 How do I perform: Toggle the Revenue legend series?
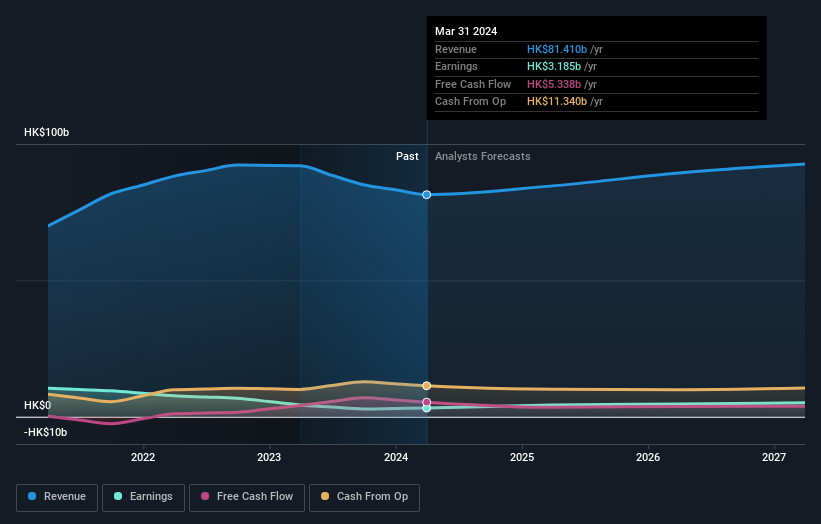tap(57, 497)
